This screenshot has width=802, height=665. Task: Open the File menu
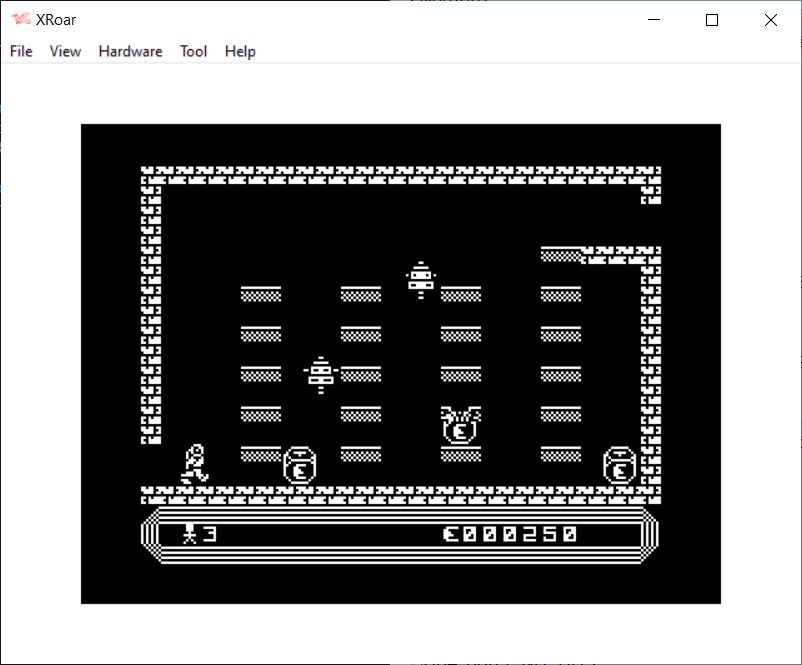click(21, 51)
